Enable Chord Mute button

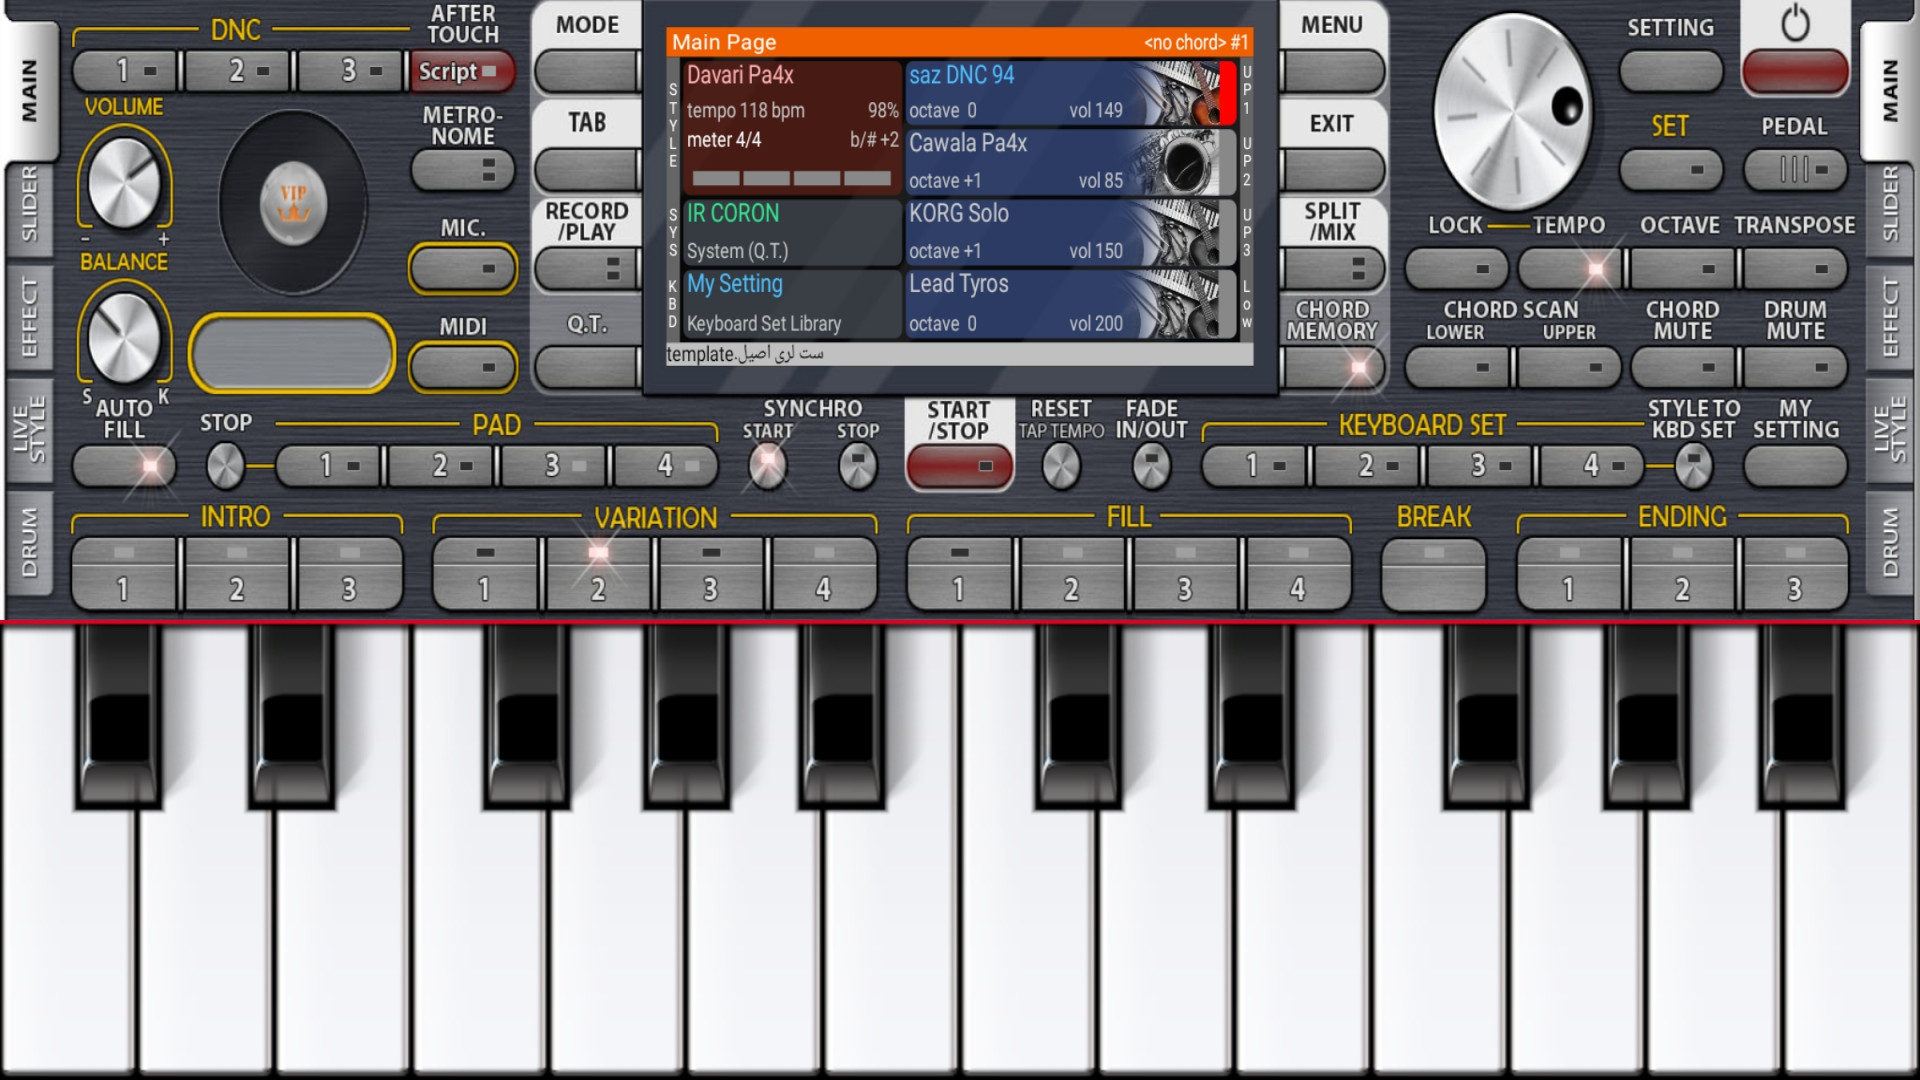pos(1682,367)
